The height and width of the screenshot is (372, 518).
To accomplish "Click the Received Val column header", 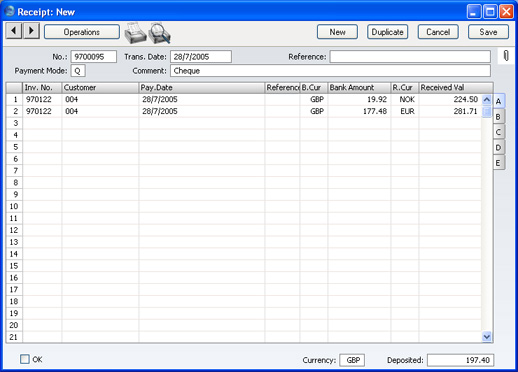I will (x=456, y=88).
